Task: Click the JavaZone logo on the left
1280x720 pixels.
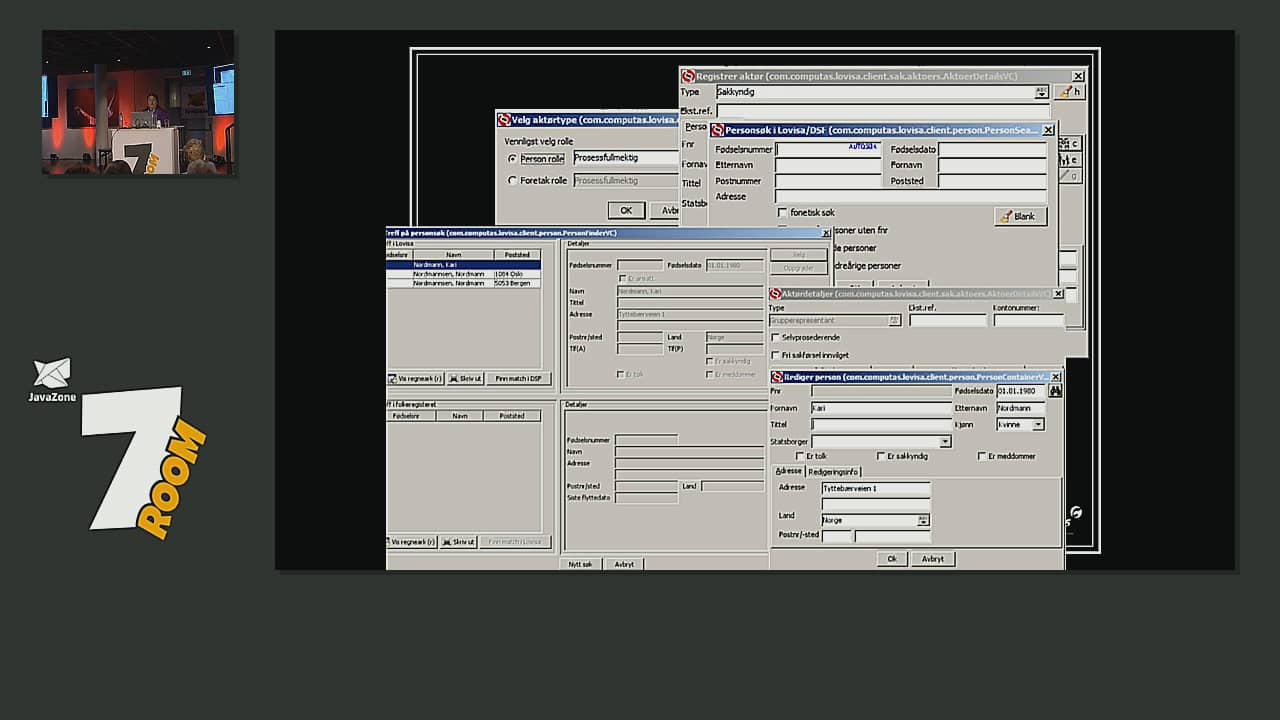Action: tap(52, 380)
